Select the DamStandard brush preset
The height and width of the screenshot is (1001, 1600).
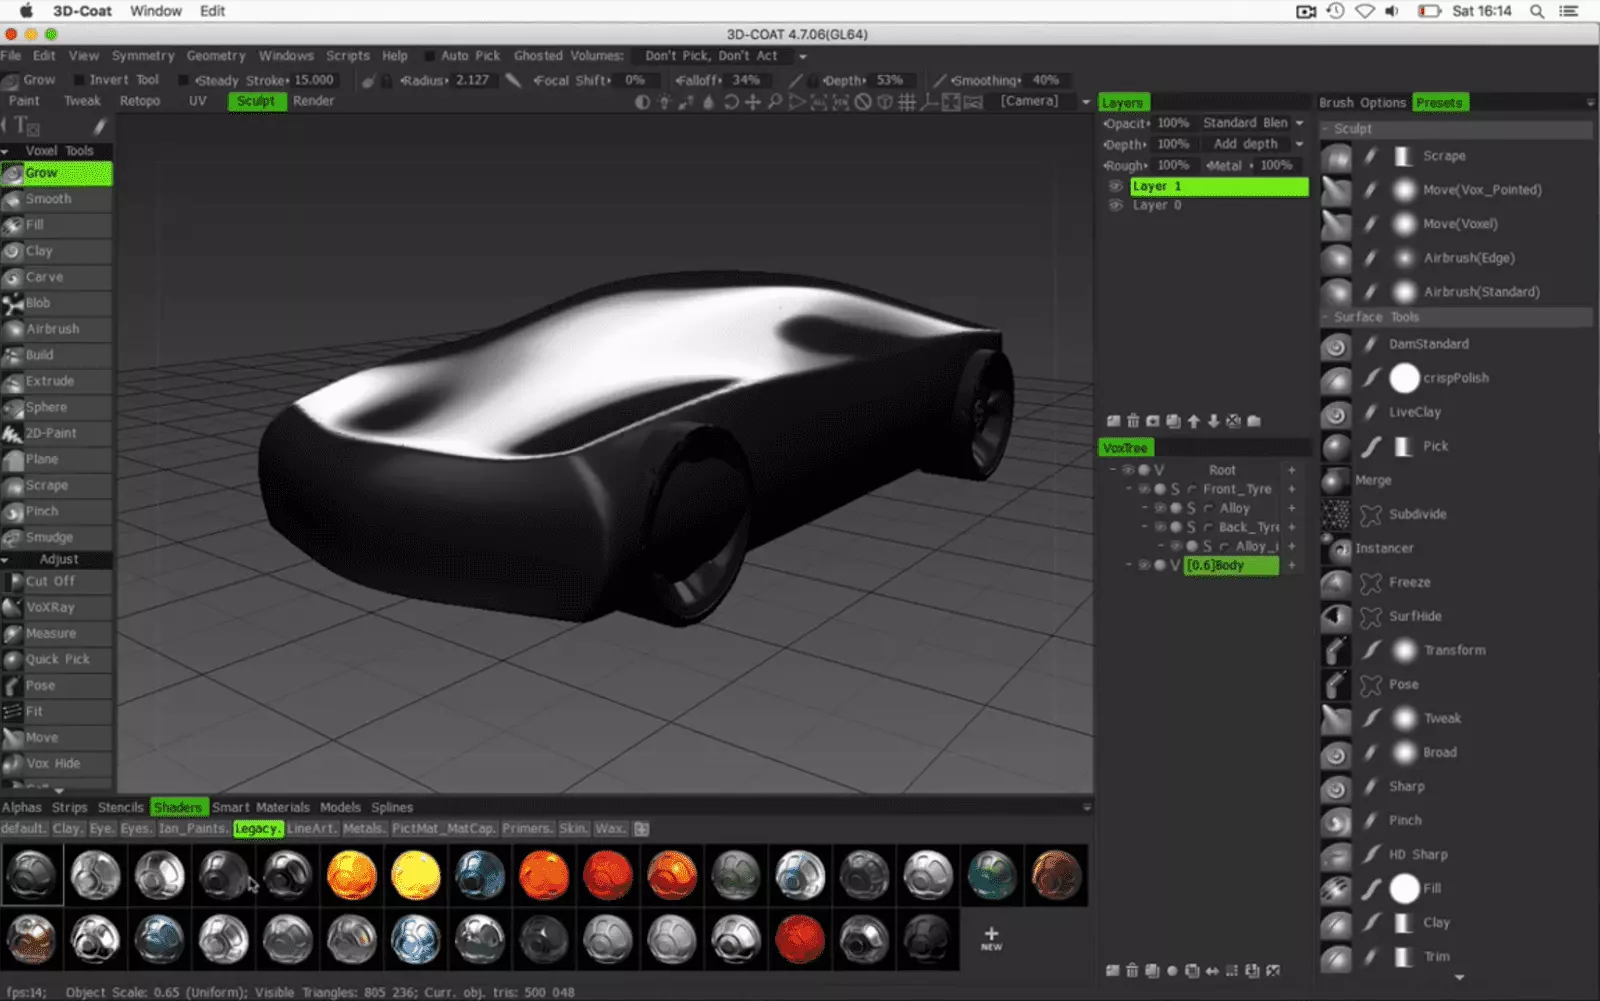click(x=1428, y=344)
